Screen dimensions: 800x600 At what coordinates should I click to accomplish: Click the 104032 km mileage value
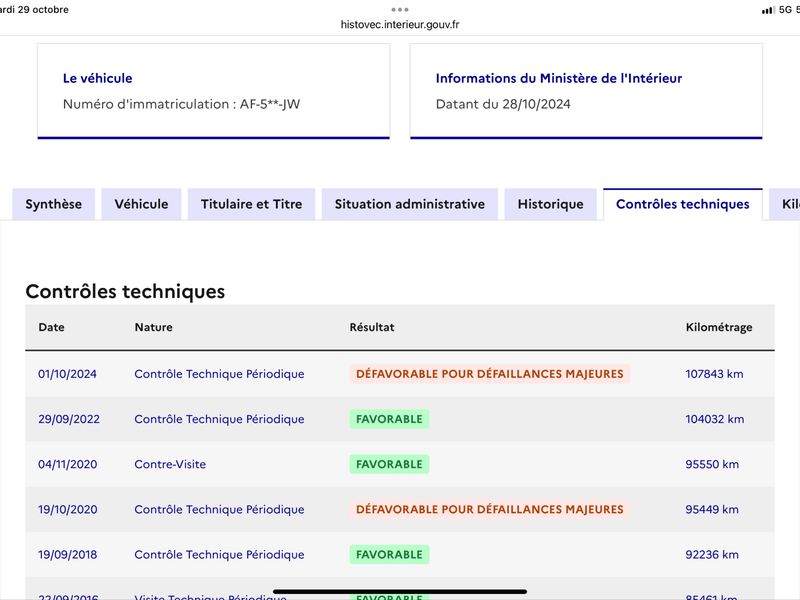[x=715, y=419]
